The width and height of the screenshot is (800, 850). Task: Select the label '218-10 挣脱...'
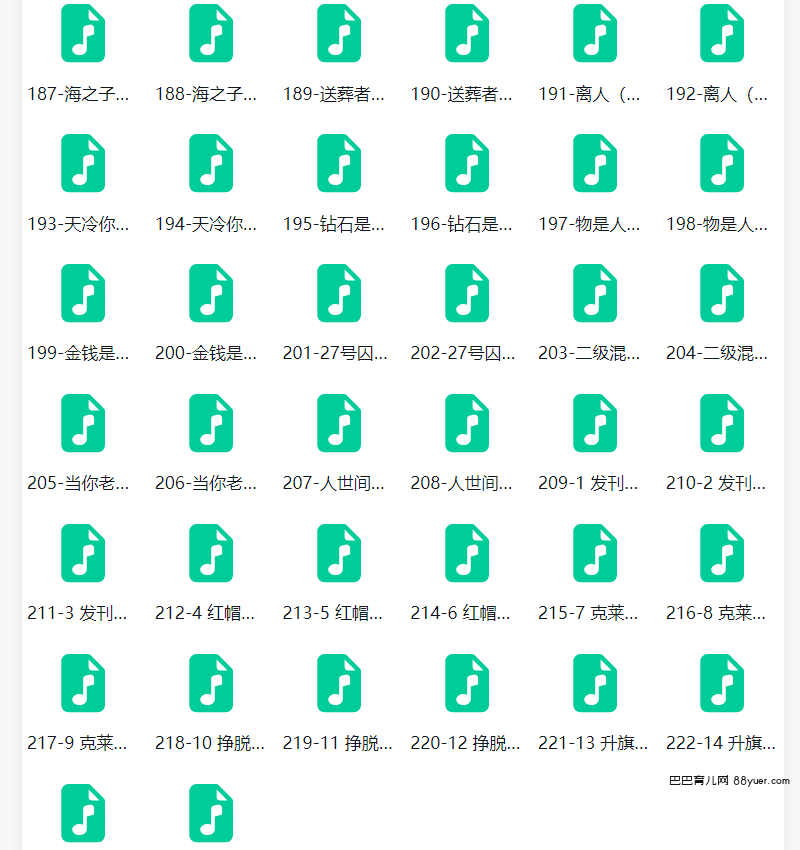pos(210,743)
